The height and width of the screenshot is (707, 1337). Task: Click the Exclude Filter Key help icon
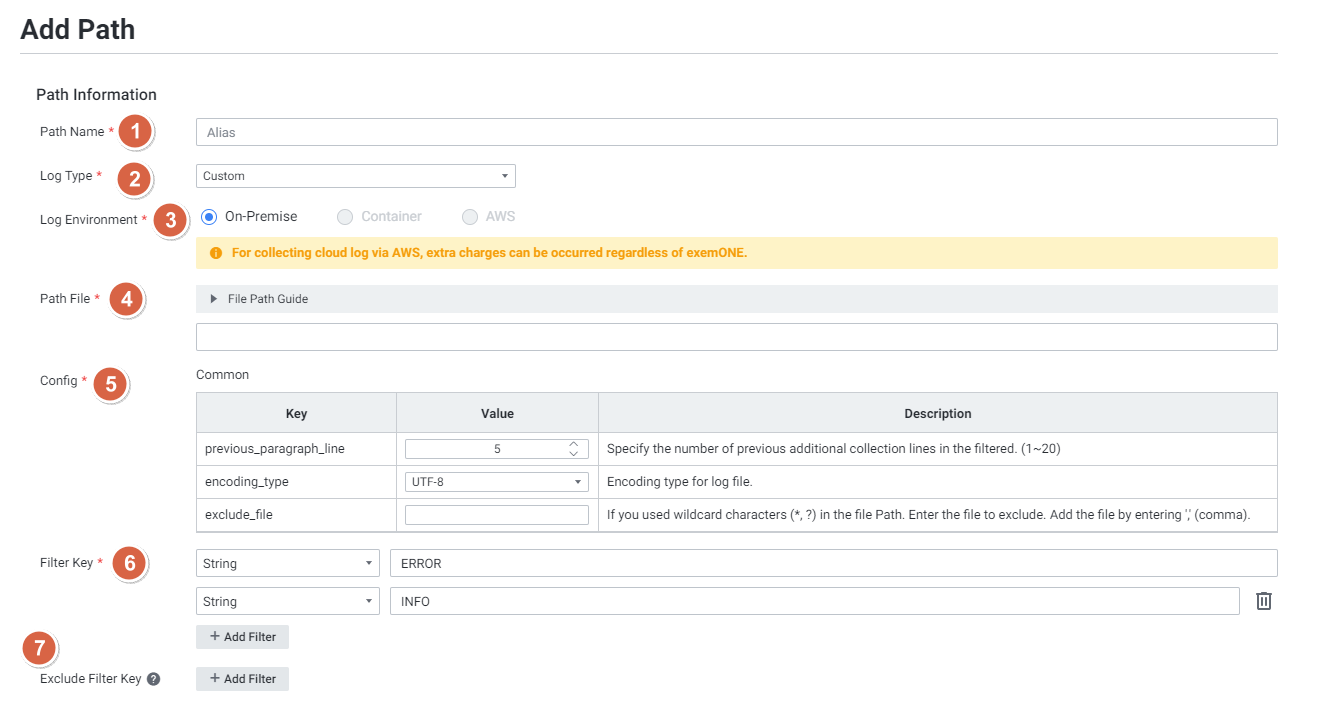tap(154, 679)
